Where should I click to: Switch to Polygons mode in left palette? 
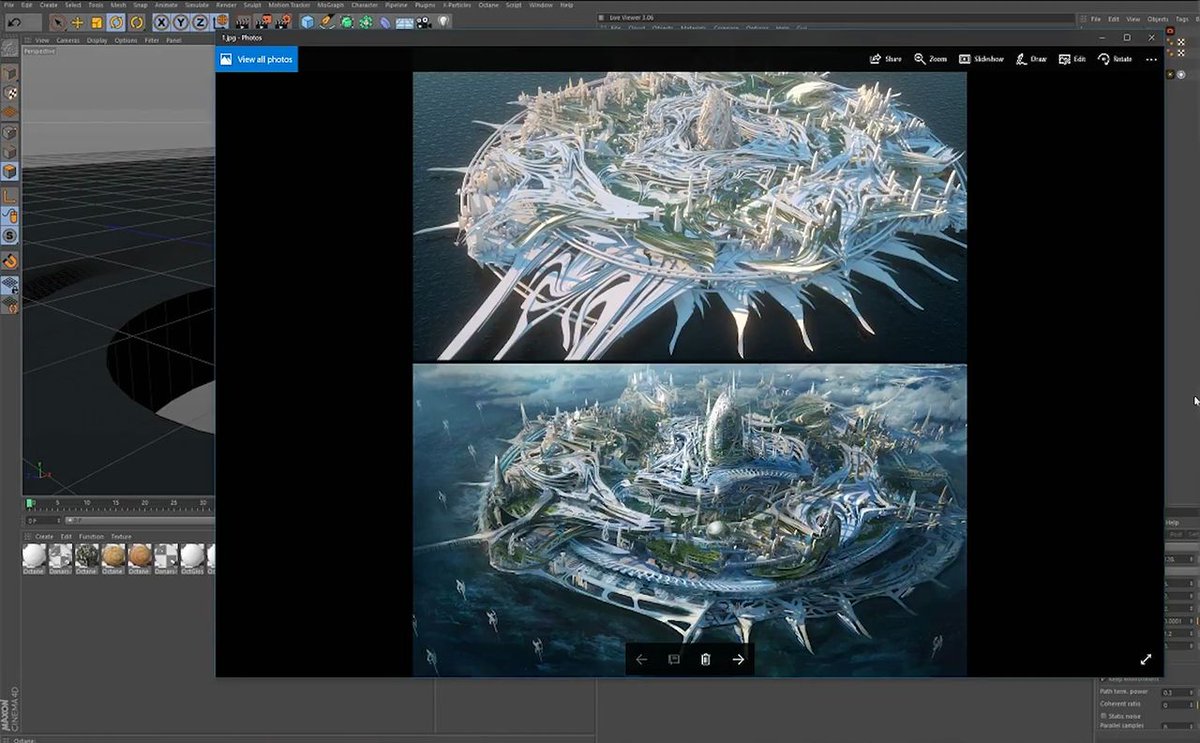10,171
